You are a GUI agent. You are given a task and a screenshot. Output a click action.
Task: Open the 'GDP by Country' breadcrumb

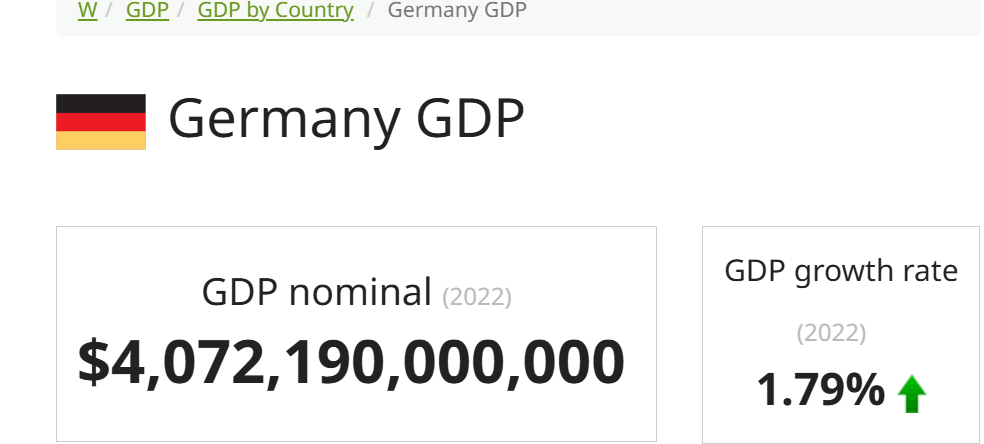click(x=275, y=10)
